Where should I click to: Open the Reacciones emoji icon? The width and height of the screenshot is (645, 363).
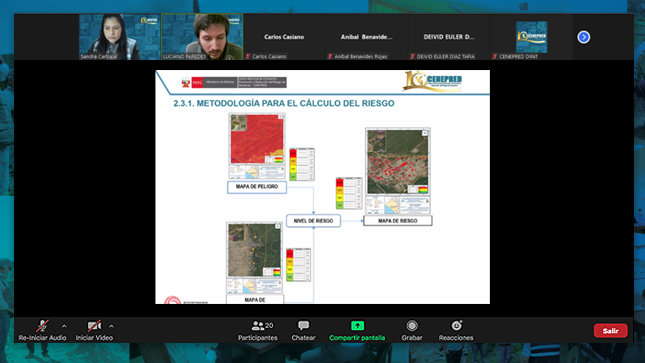pos(456,326)
